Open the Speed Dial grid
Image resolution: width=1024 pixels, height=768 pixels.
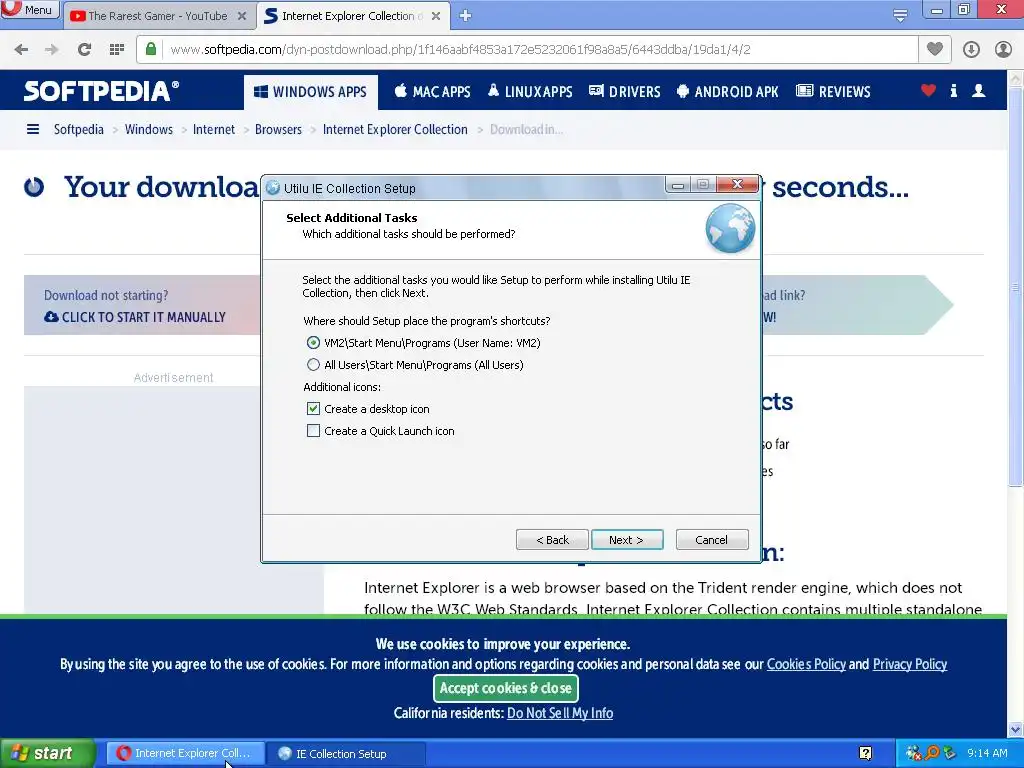(117, 50)
